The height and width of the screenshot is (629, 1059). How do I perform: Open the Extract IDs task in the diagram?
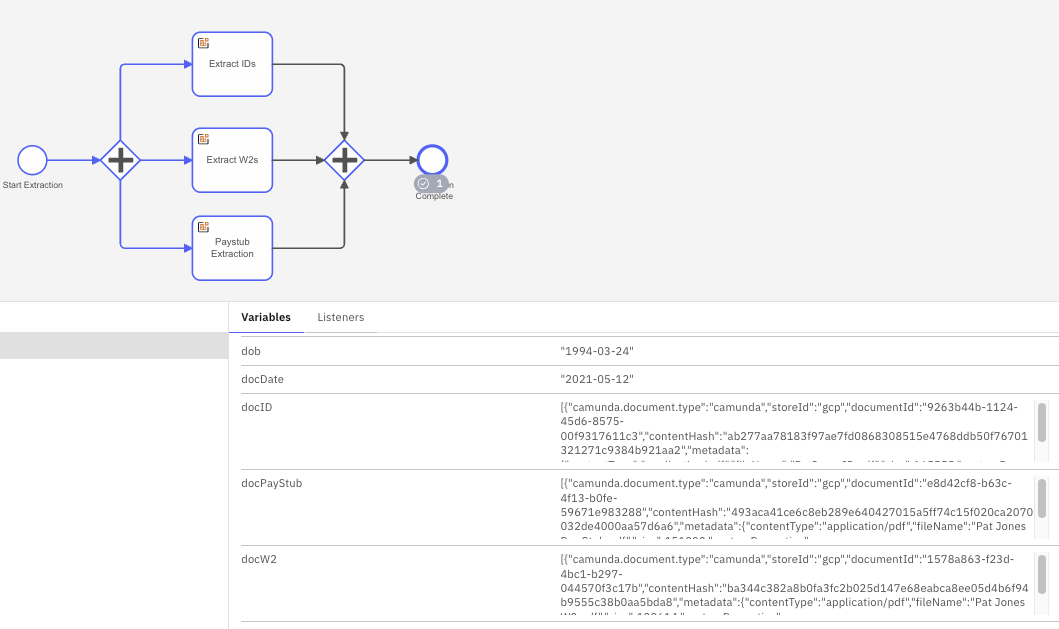232,64
